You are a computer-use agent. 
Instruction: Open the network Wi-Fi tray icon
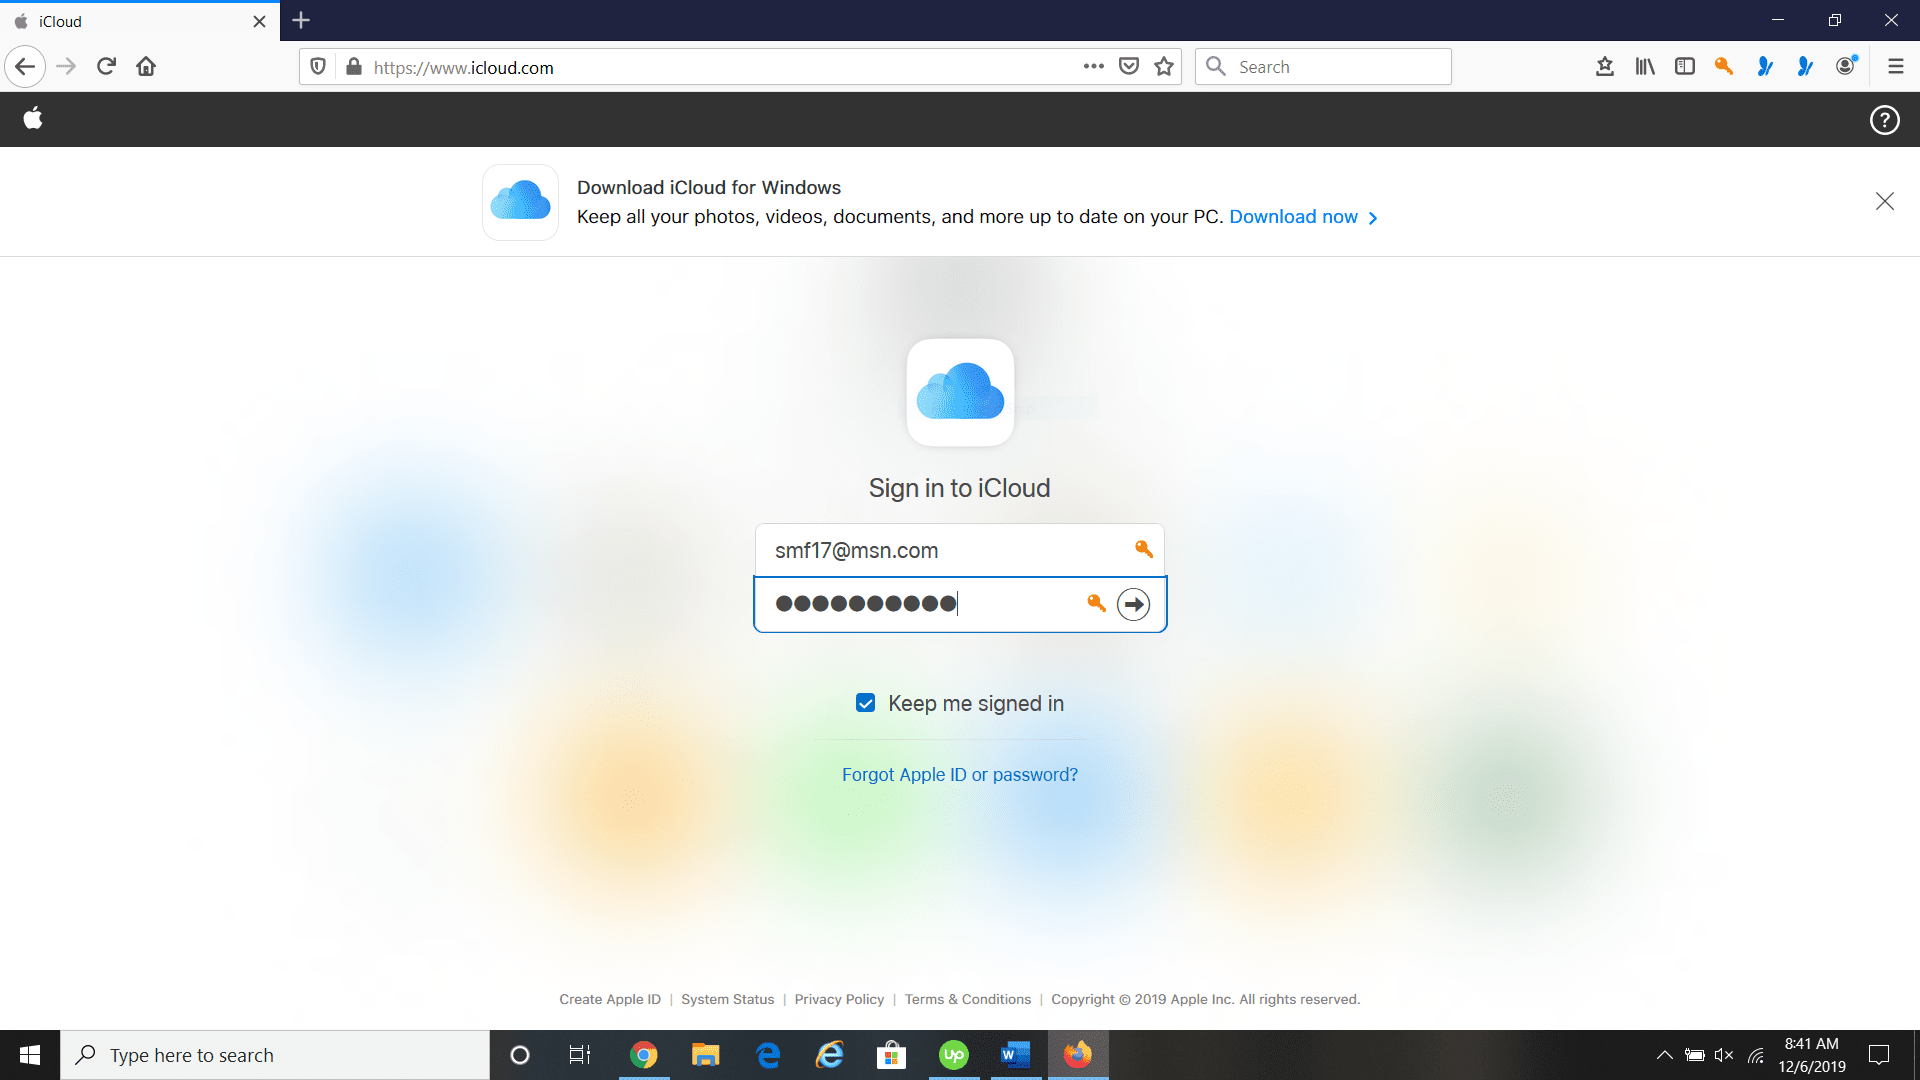(1756, 1055)
